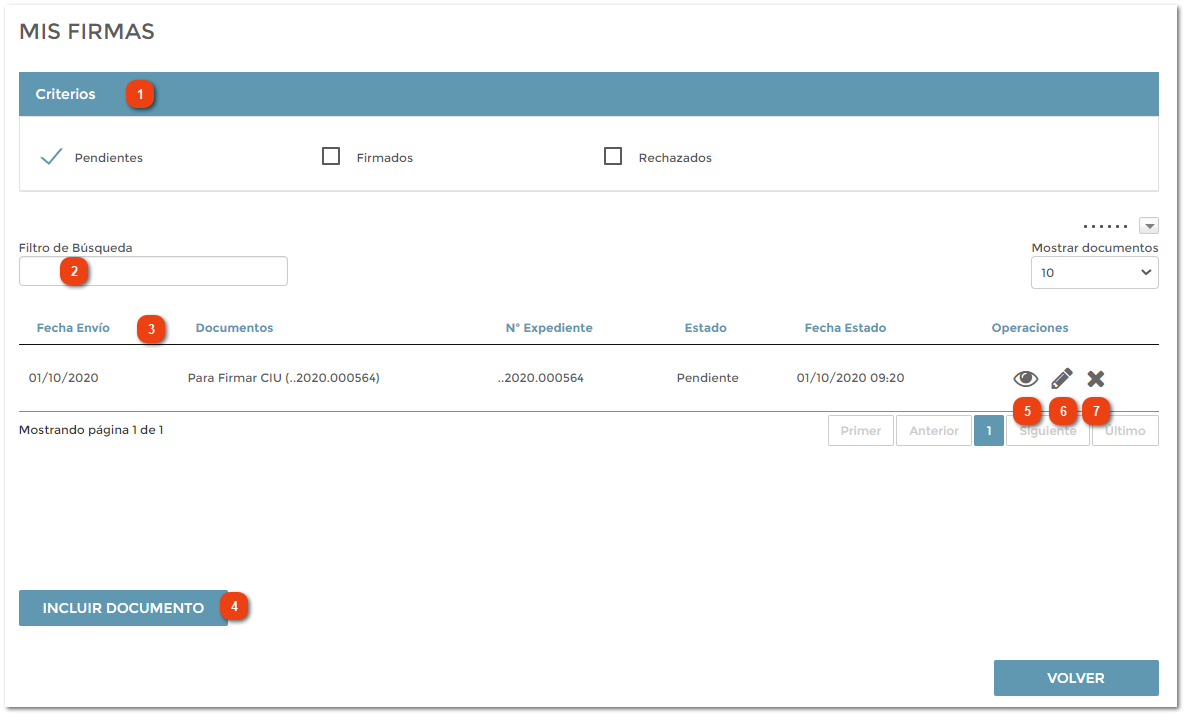Select the Para Firmar CIU document row

(283, 378)
